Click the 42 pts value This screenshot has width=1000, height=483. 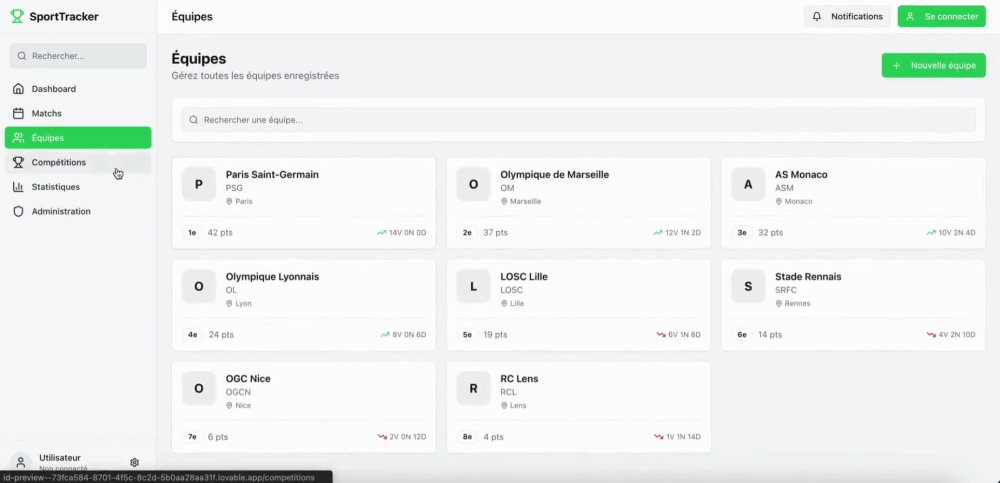pyautogui.click(x=220, y=233)
